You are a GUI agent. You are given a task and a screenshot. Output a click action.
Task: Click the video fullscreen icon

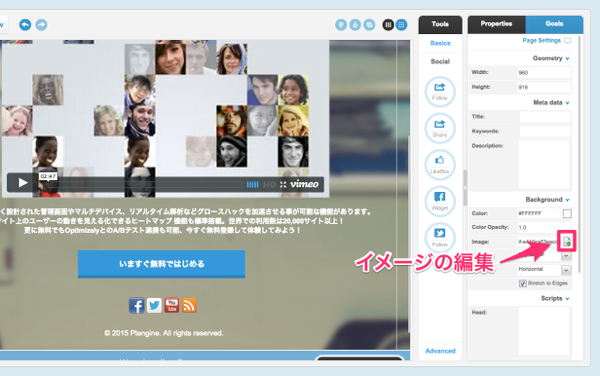283,185
